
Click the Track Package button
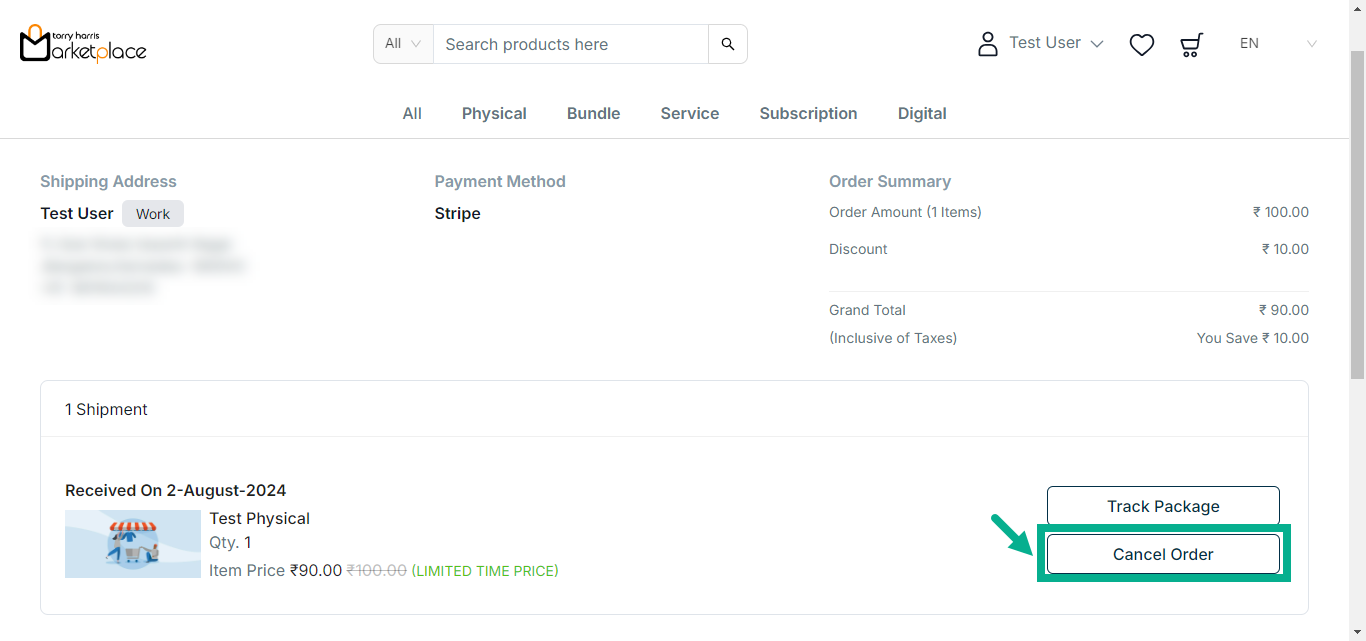pyautogui.click(x=1163, y=506)
